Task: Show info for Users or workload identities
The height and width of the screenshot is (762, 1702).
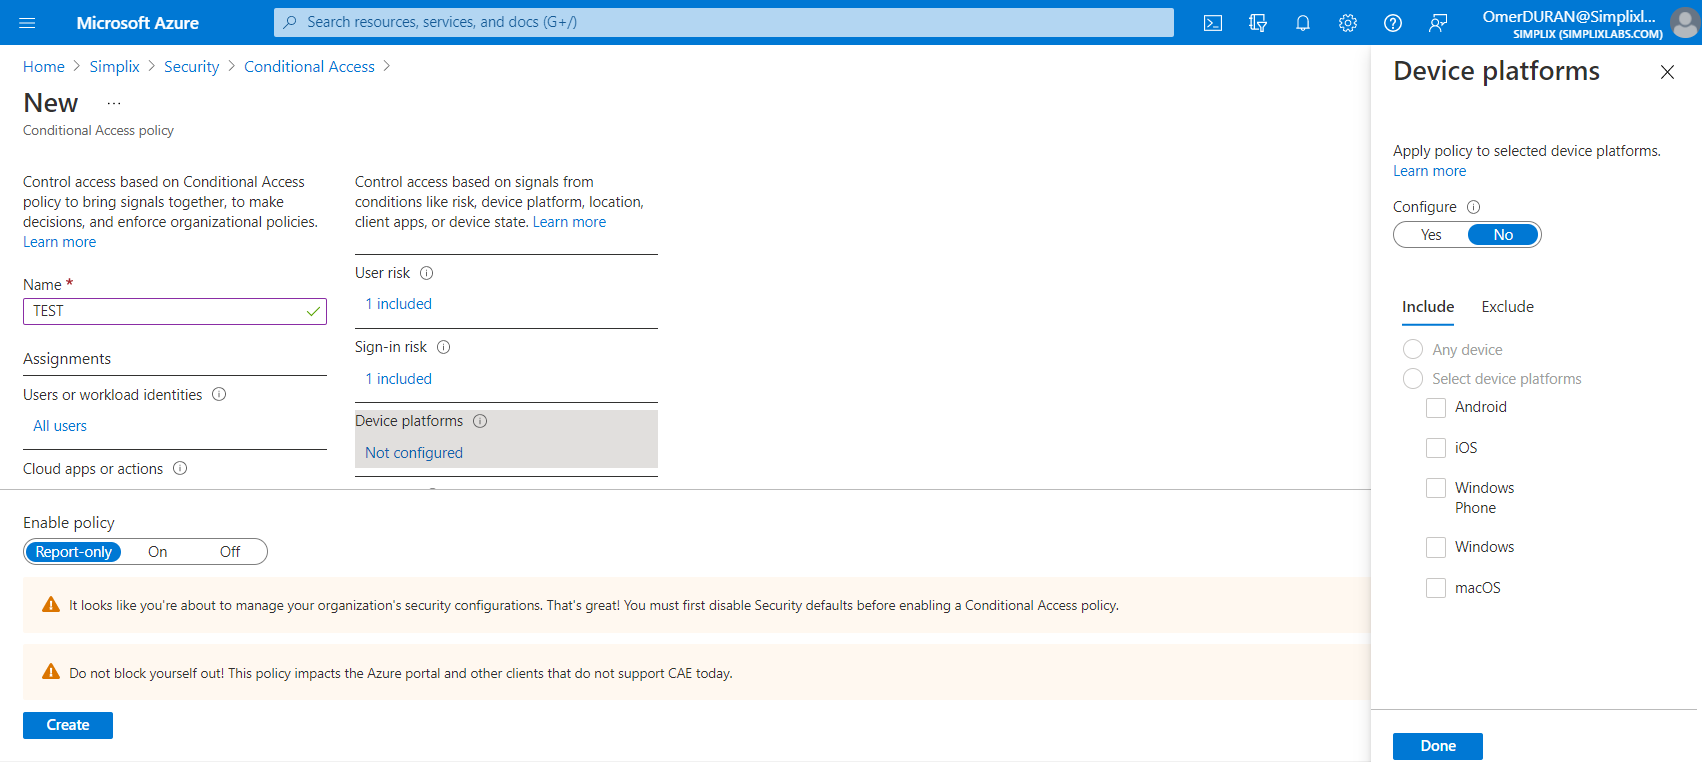Action: click(219, 394)
